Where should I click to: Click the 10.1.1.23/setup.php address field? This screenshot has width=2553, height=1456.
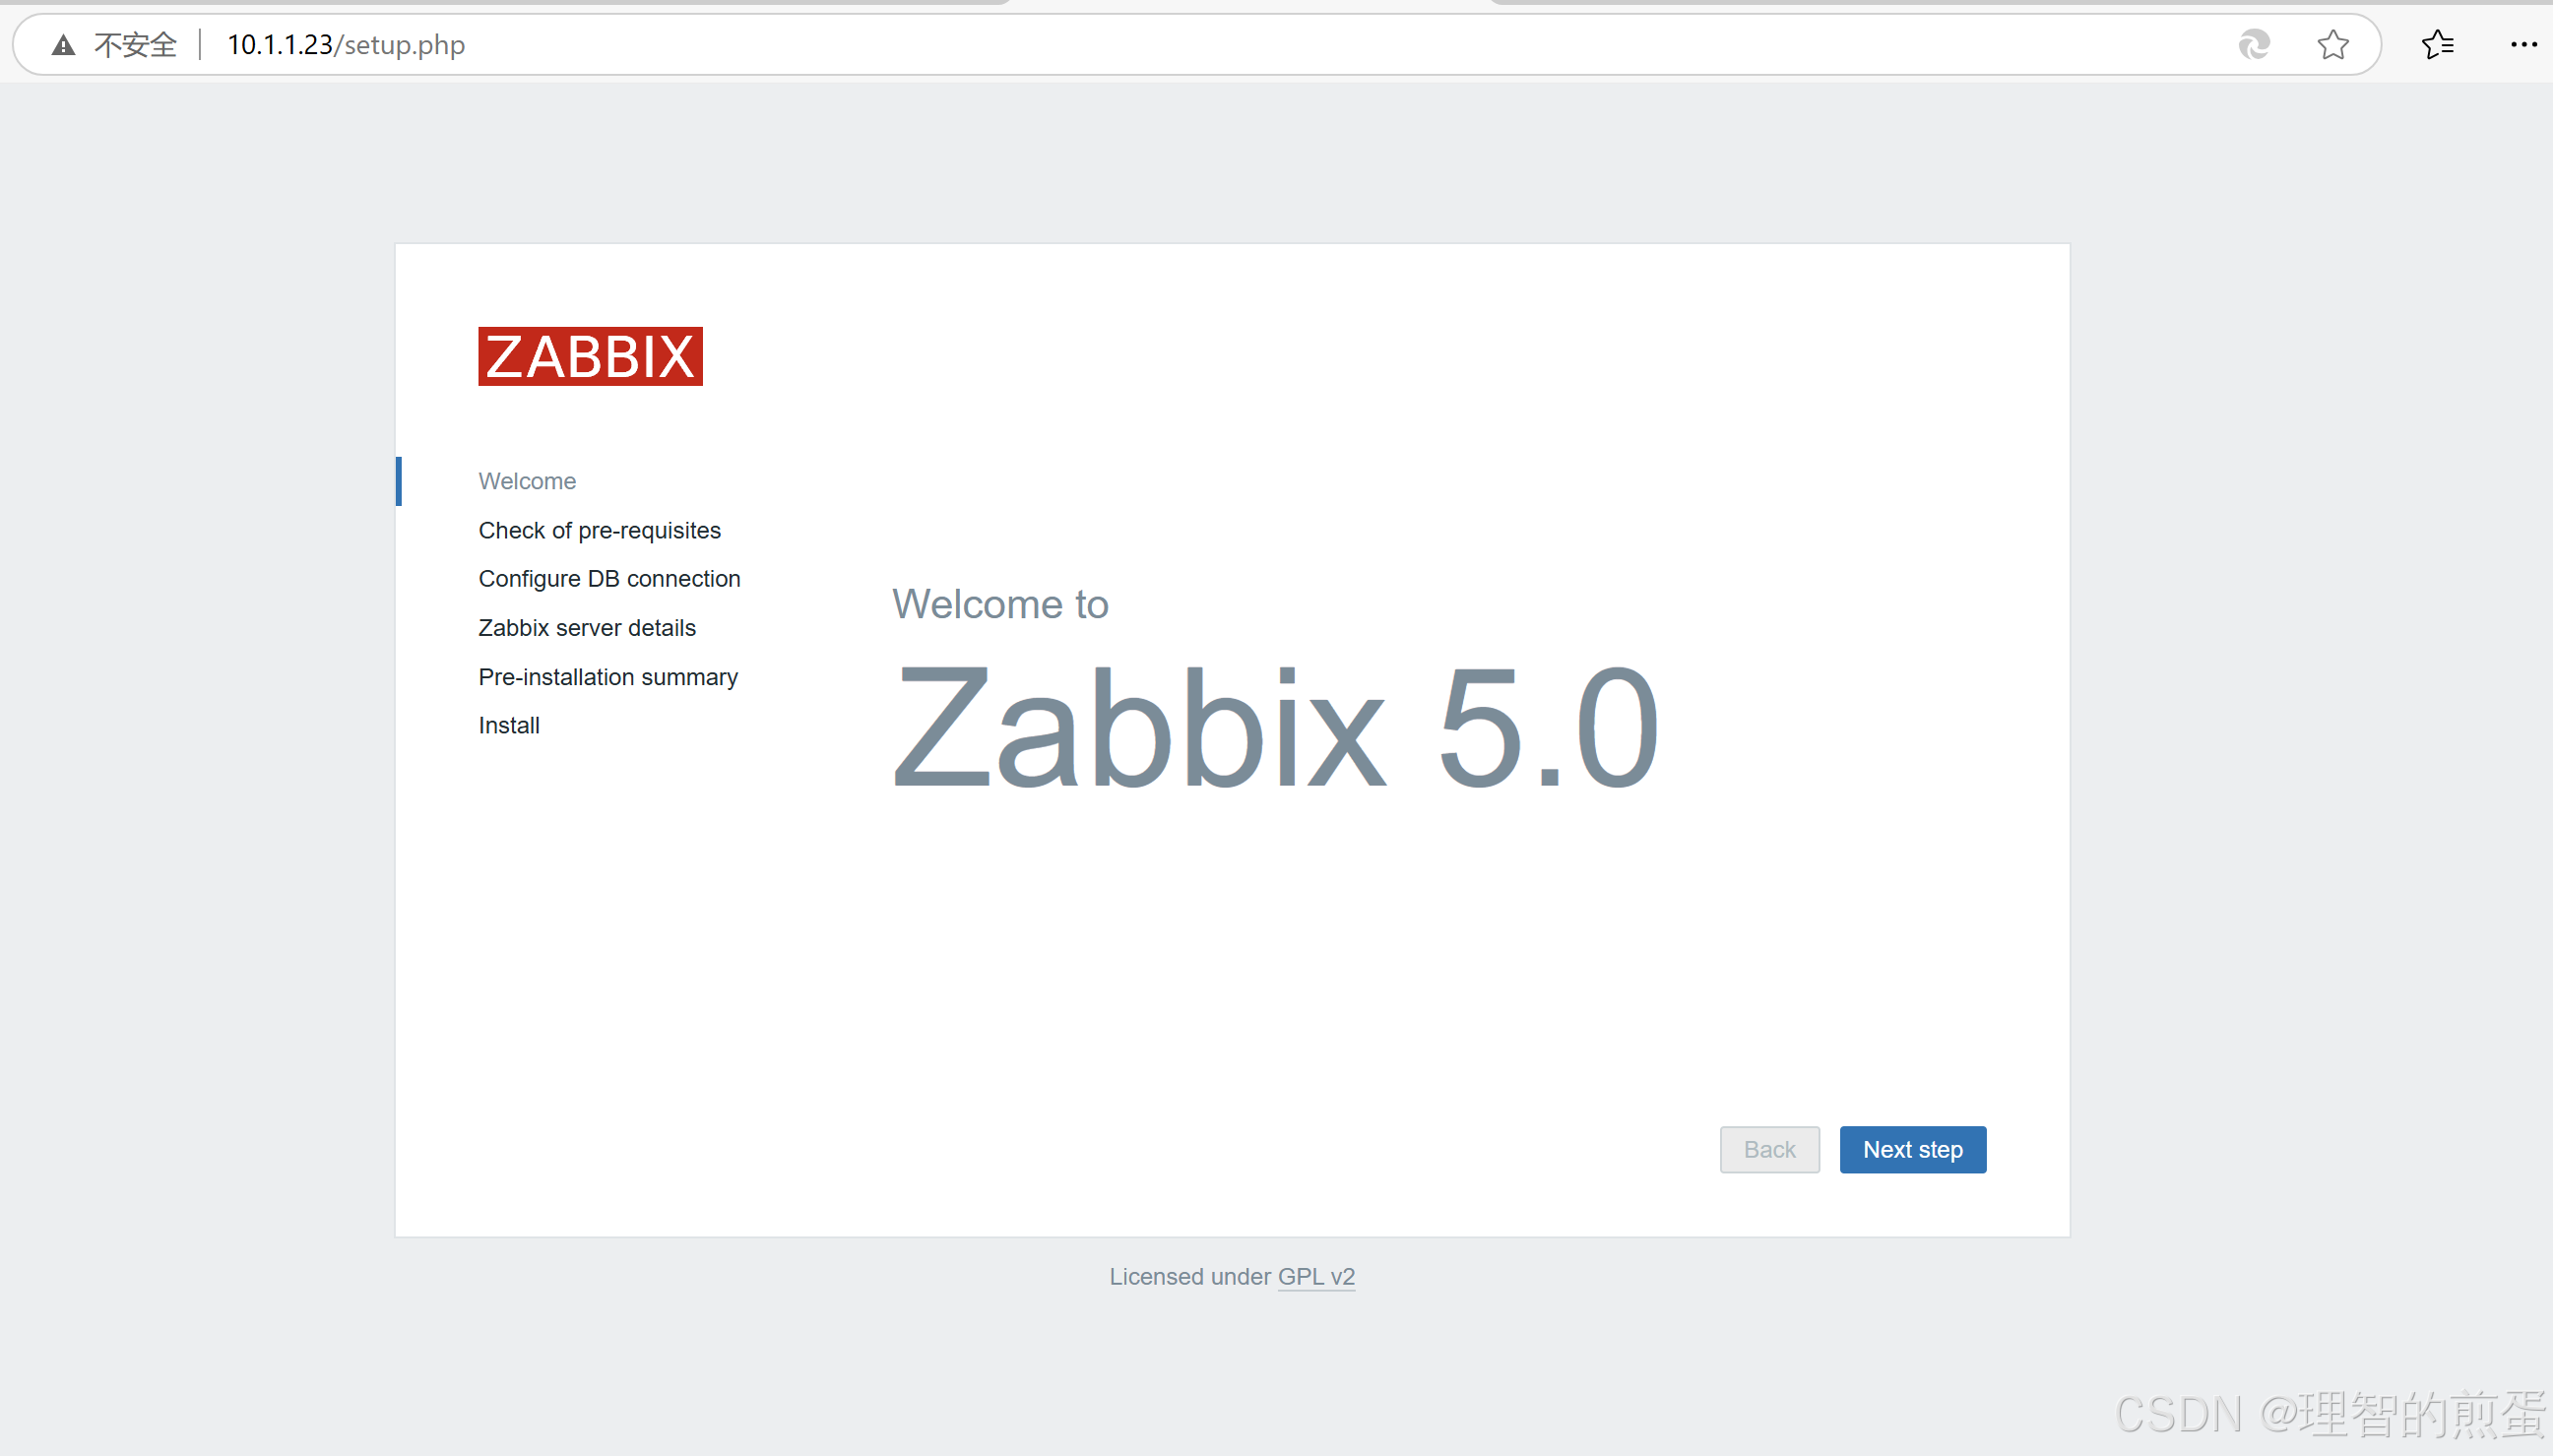pyautogui.click(x=346, y=45)
